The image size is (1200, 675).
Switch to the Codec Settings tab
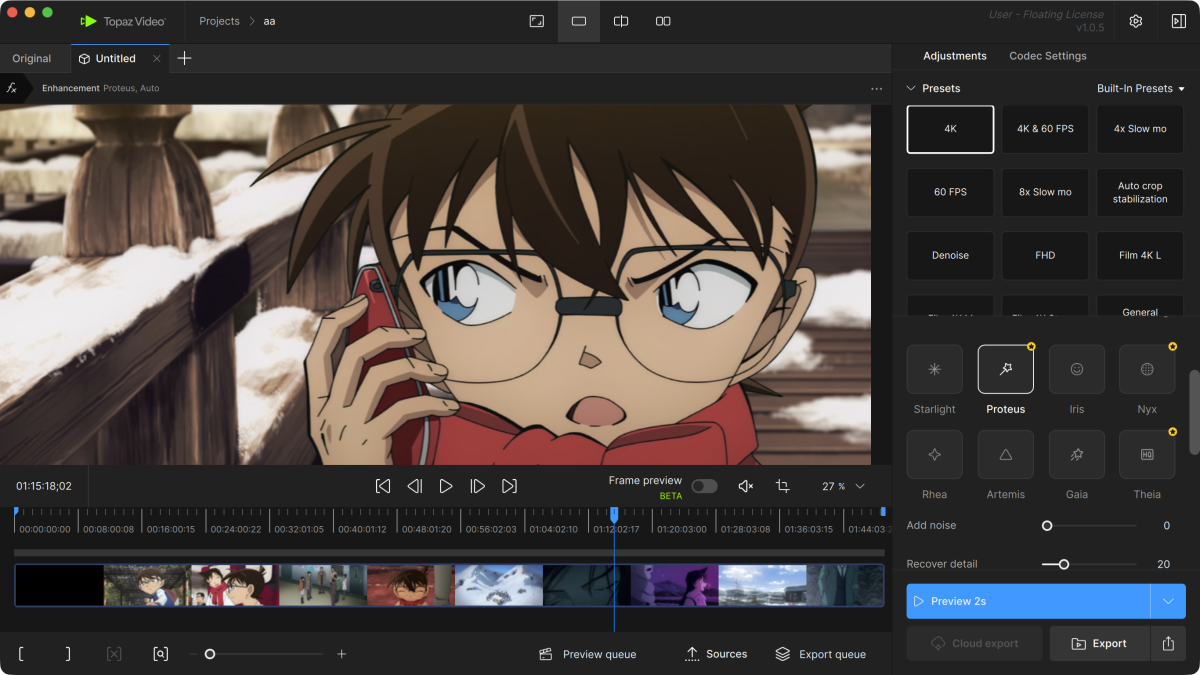point(1047,56)
